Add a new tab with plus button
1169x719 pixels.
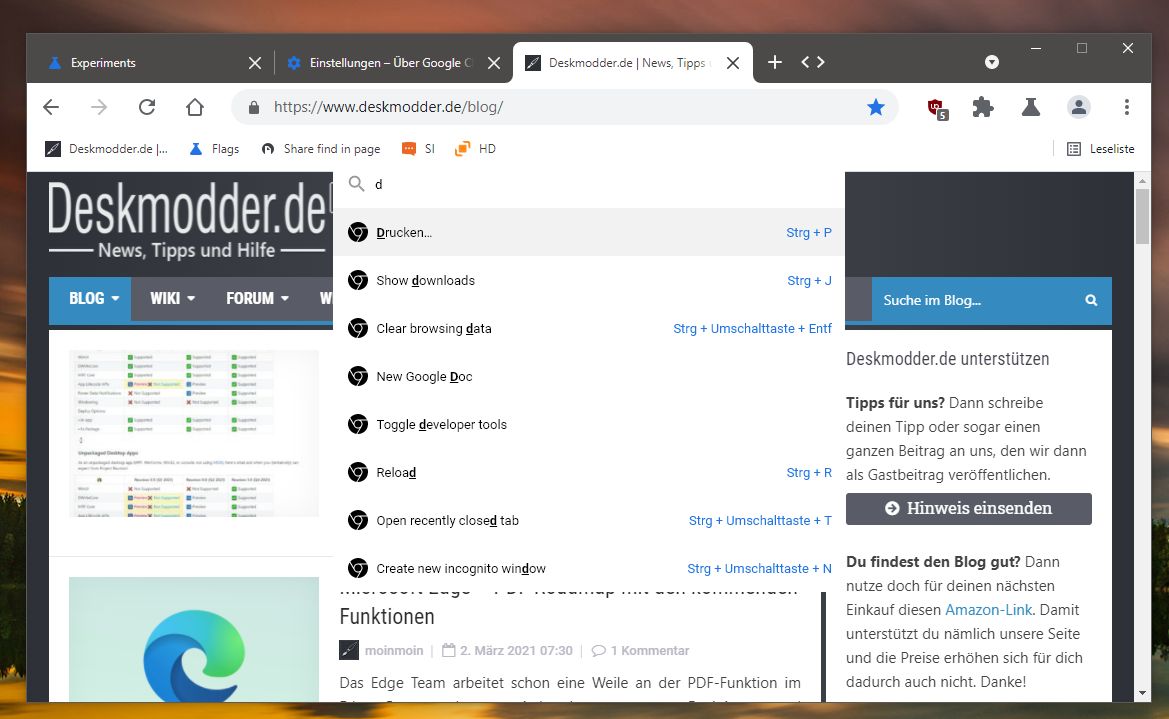tap(775, 62)
